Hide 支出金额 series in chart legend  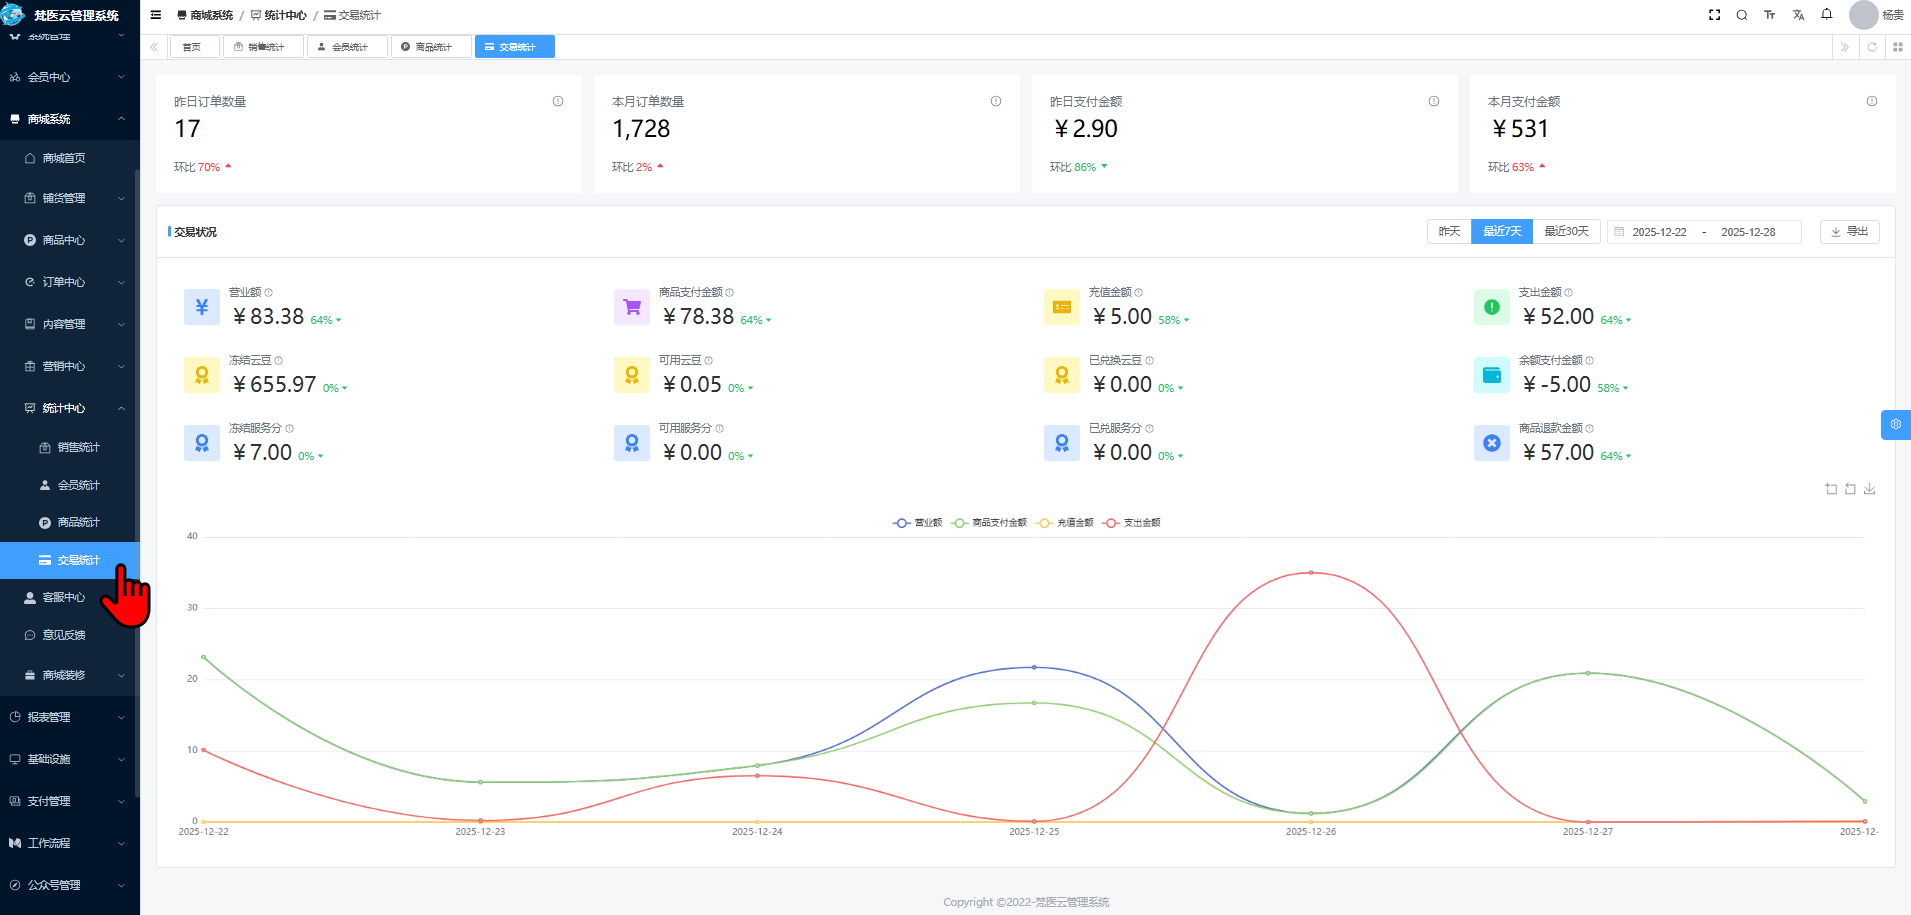(1131, 523)
